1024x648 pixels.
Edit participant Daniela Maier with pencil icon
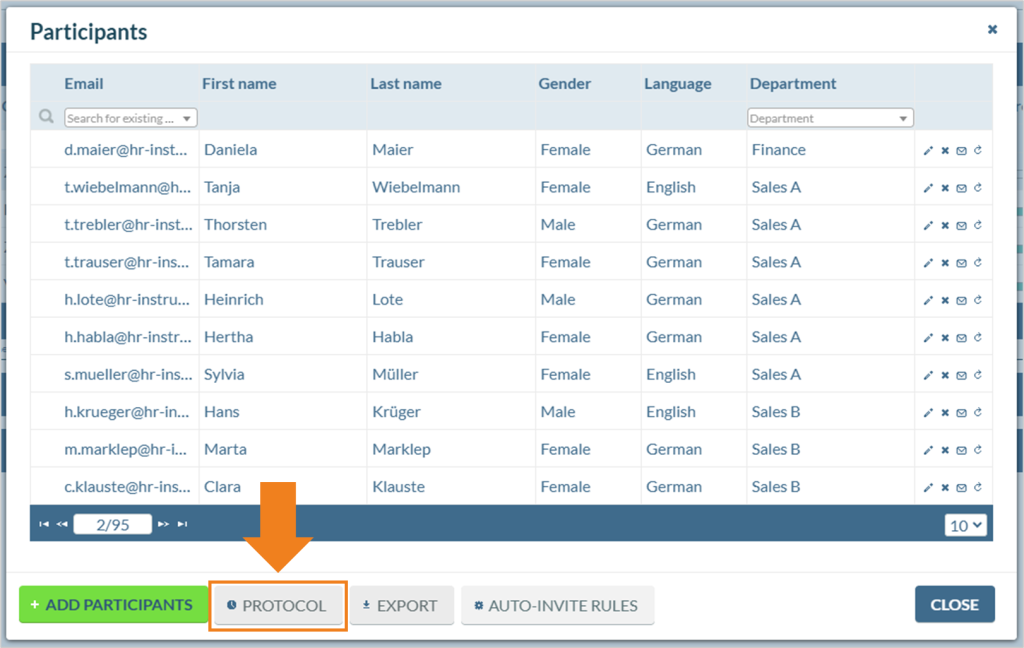tap(928, 151)
